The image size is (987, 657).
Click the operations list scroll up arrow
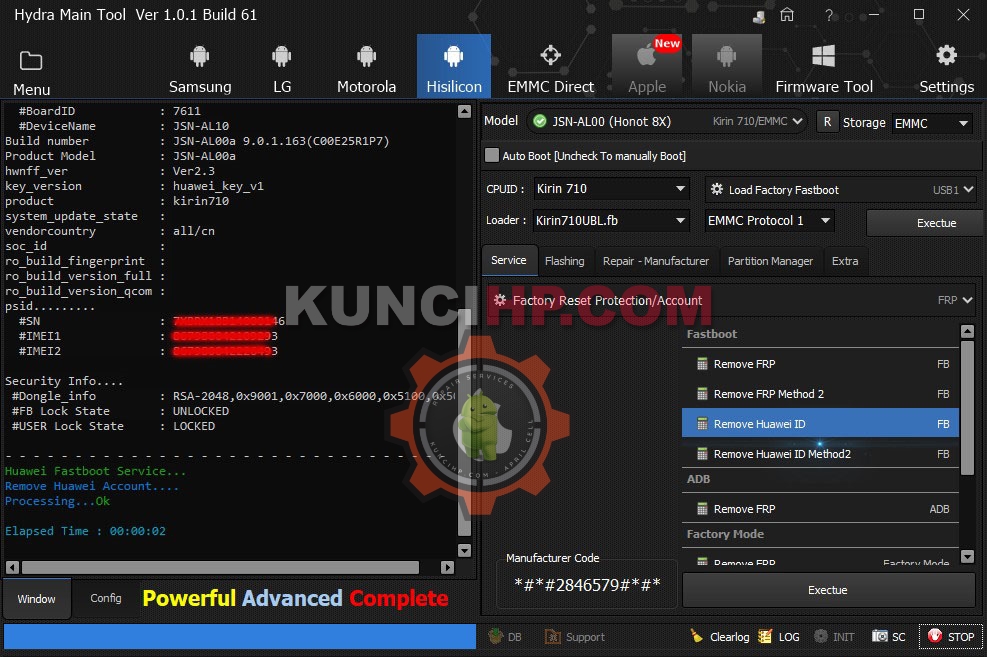[967, 331]
